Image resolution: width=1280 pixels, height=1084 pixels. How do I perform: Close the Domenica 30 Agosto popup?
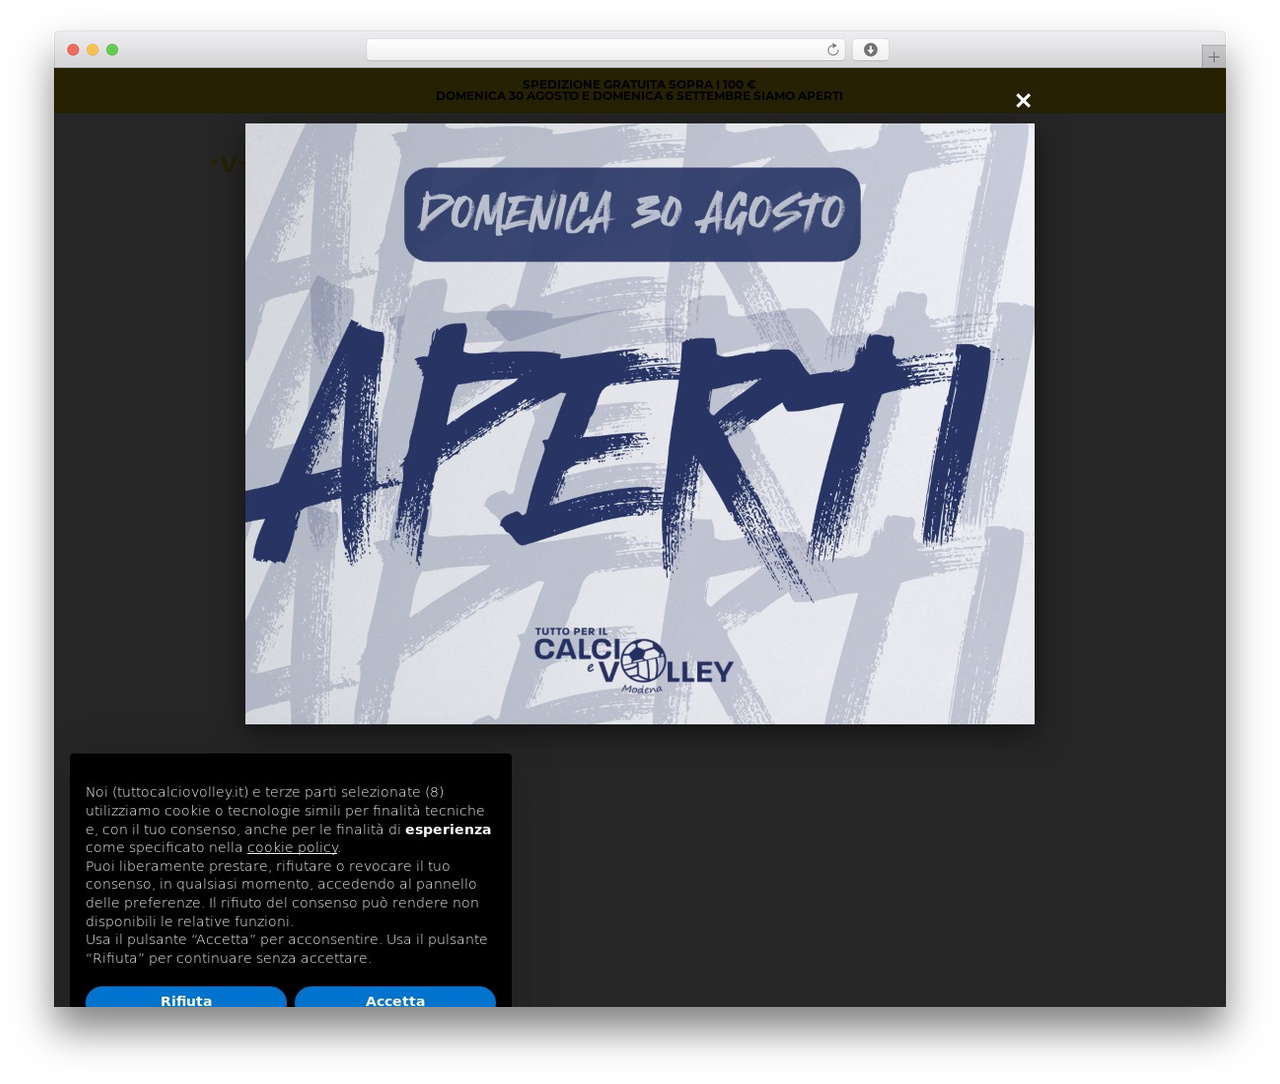tap(1023, 100)
